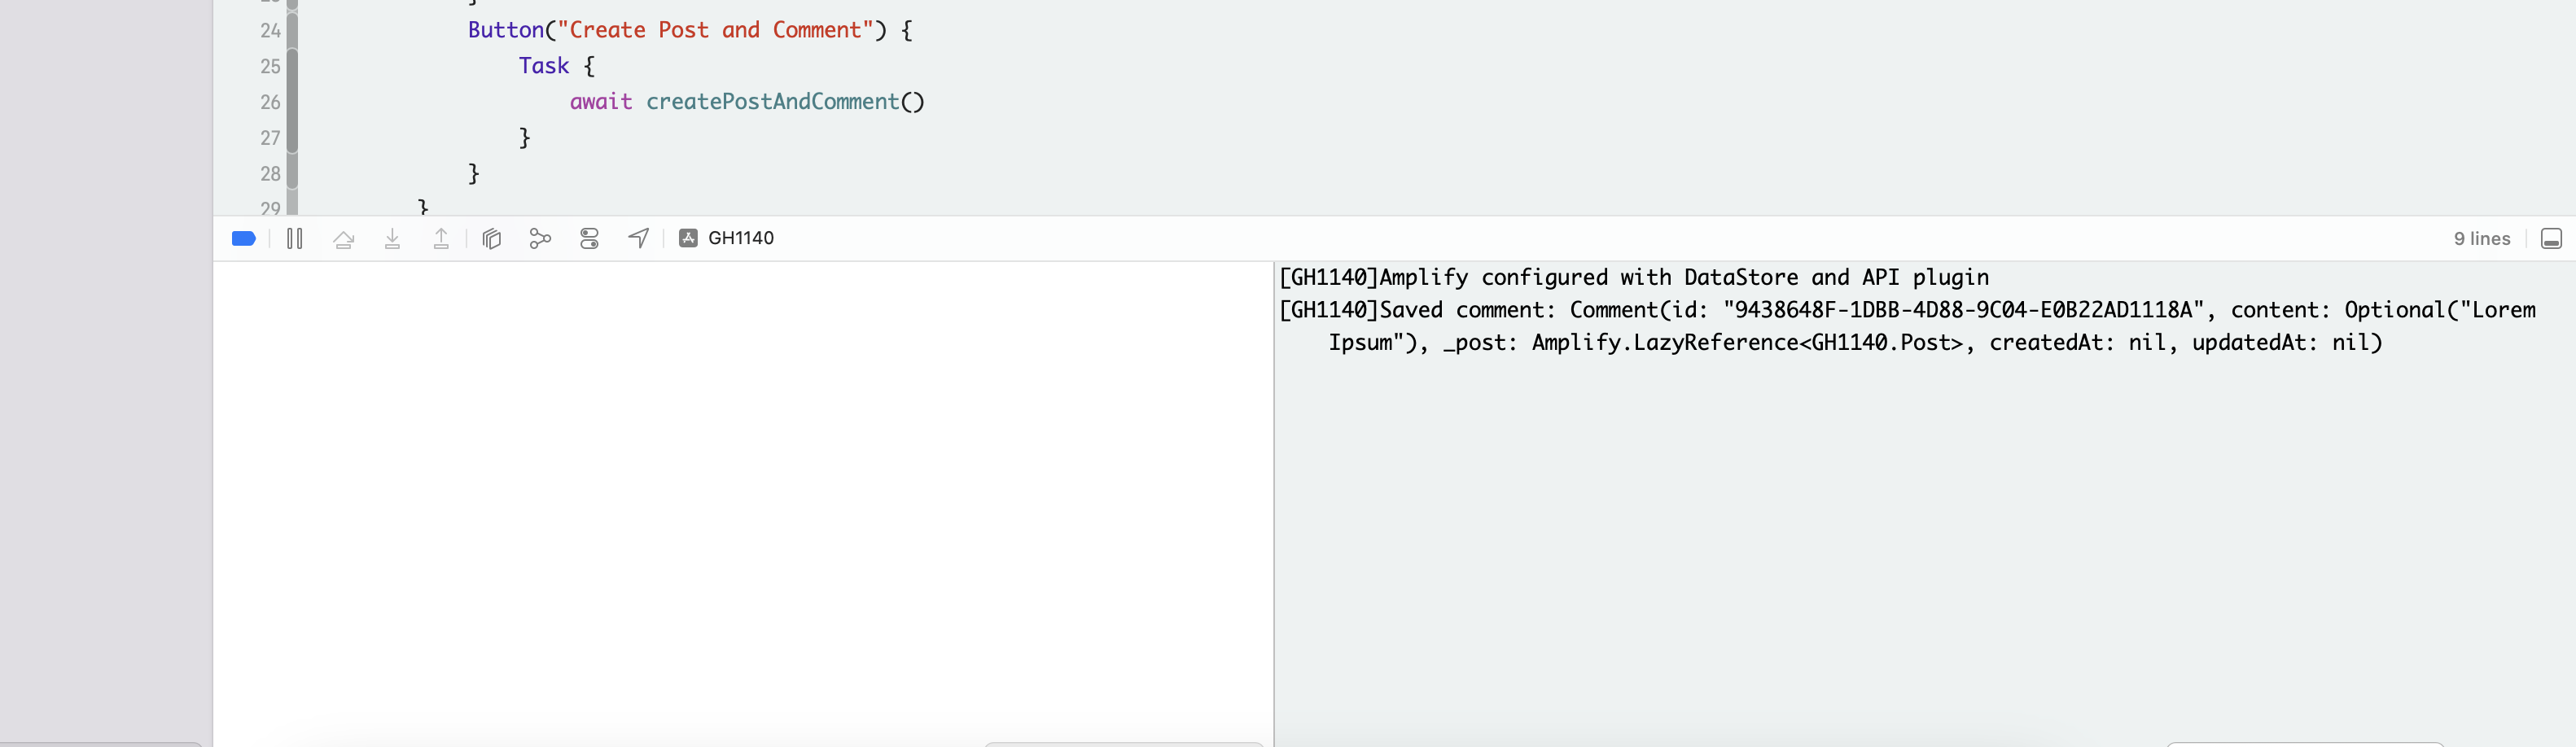This screenshot has width=2576, height=747.
Task: Step over the current line
Action: coord(344,238)
